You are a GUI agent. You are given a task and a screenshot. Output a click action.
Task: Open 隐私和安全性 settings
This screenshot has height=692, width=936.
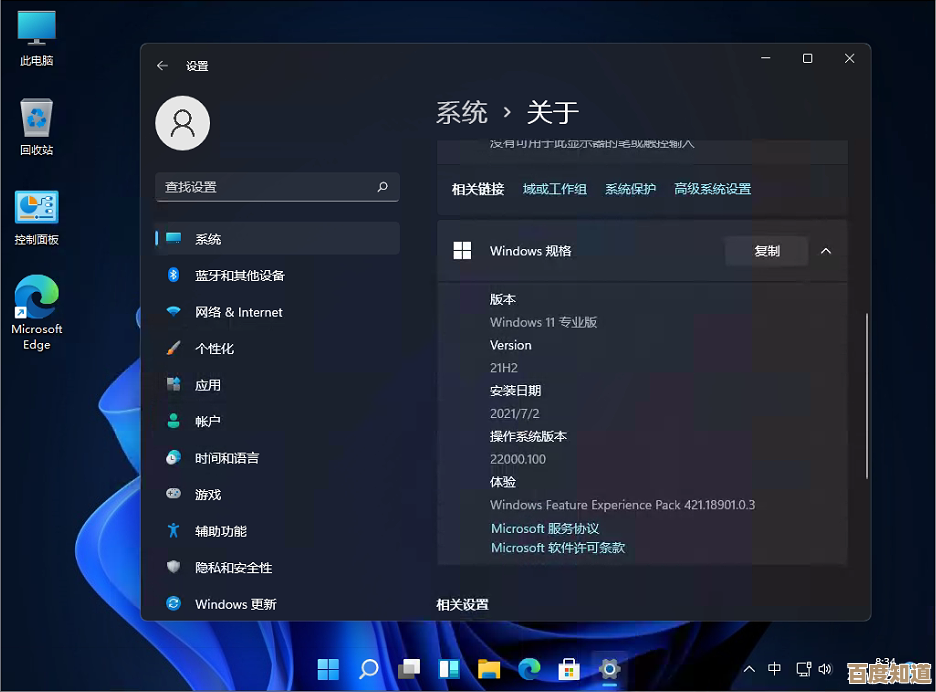click(x=233, y=567)
